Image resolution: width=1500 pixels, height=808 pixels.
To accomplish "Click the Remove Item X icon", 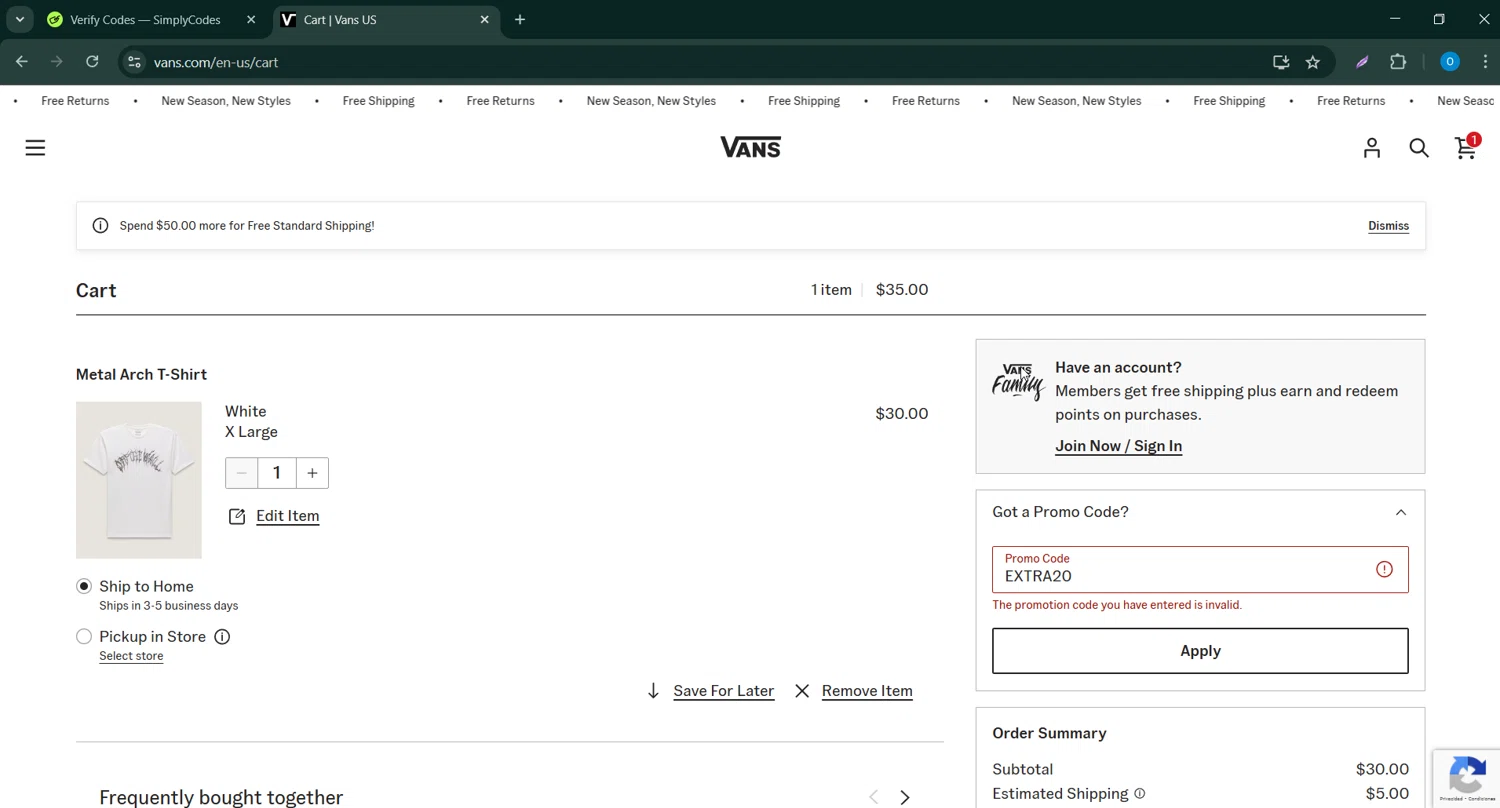I will click(x=802, y=691).
